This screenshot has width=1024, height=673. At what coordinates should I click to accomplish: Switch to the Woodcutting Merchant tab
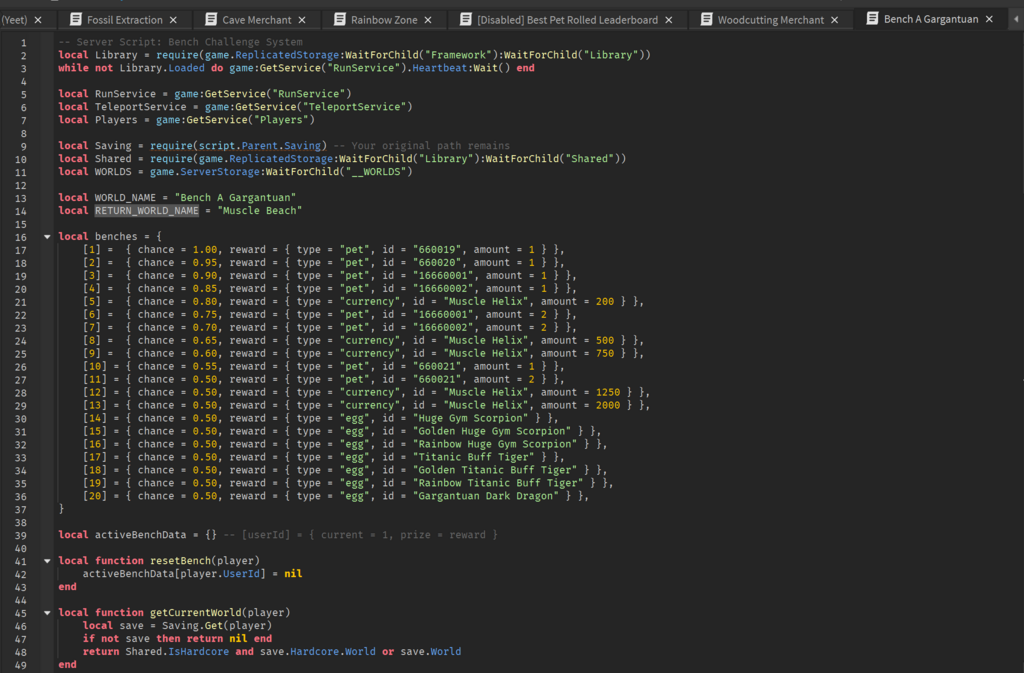(770, 20)
